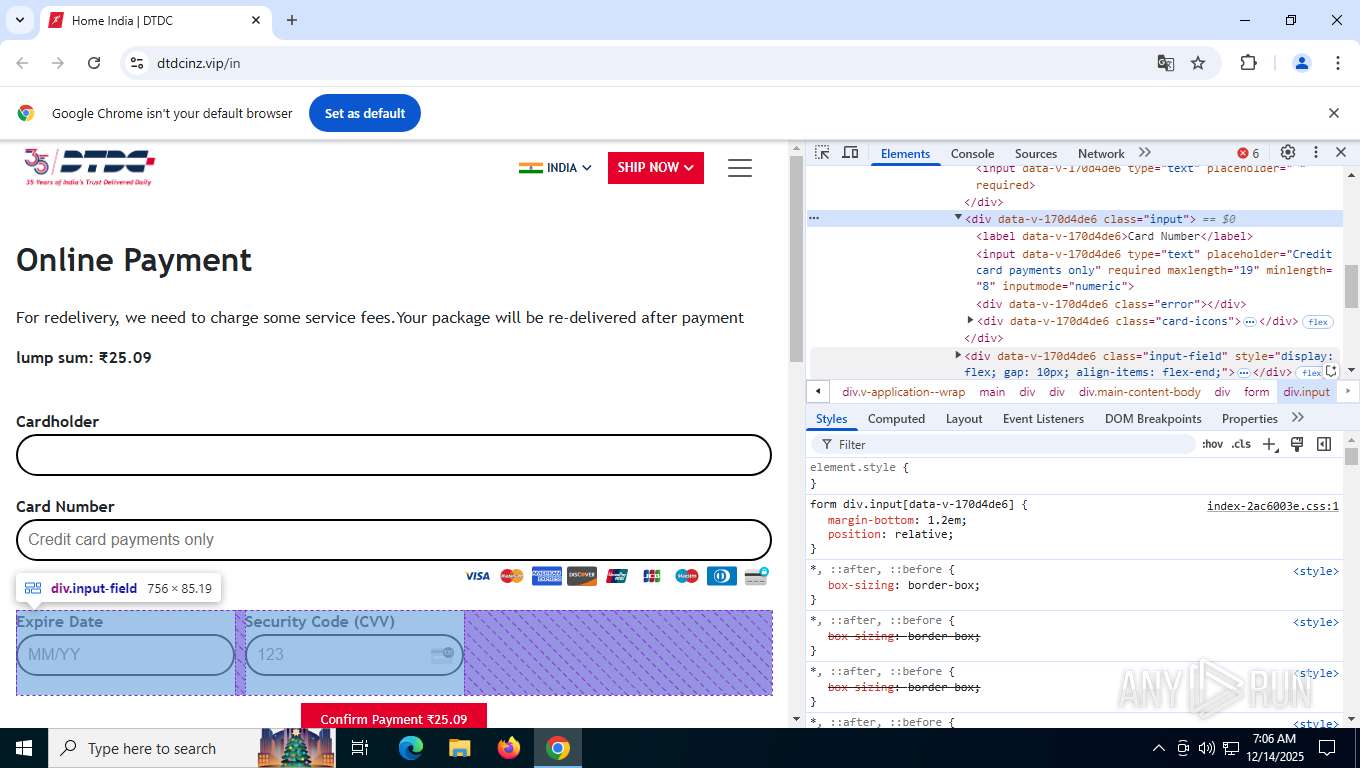
Task: Open the SHIP NOW dropdown
Action: coord(656,168)
